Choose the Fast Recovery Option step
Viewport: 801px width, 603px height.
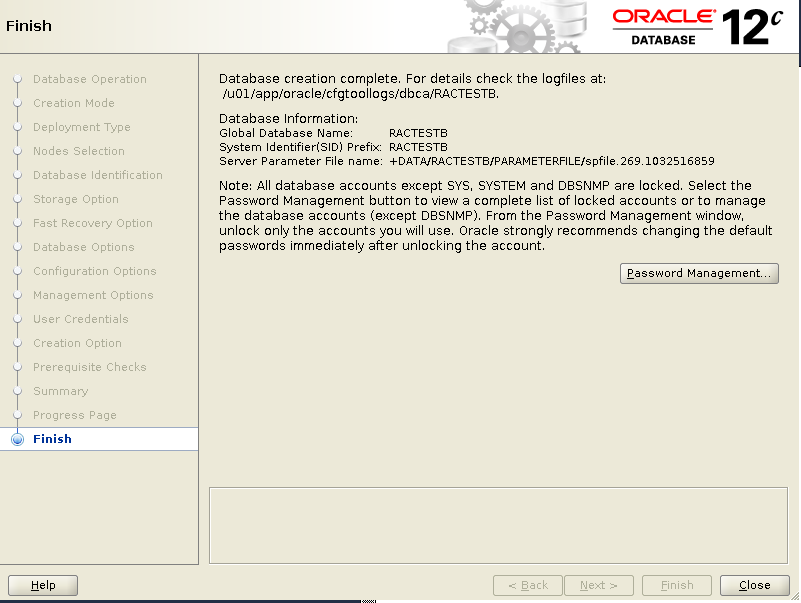[92, 223]
